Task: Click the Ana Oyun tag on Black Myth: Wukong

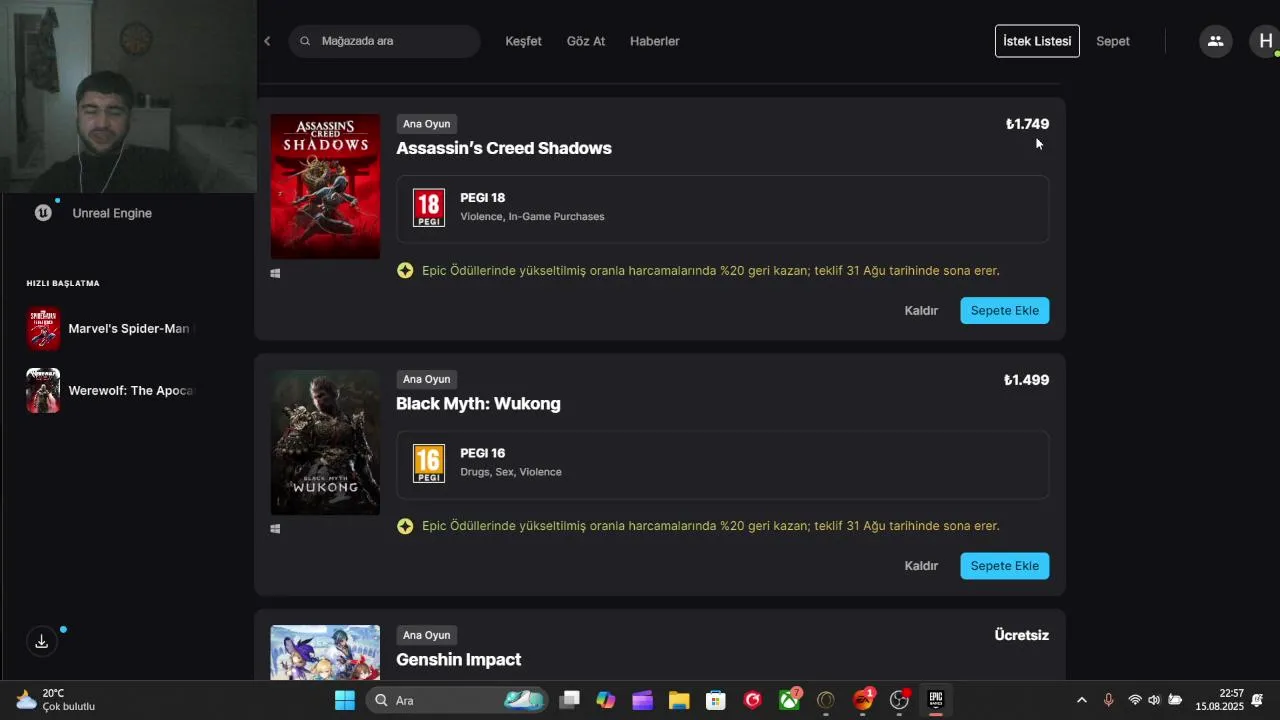Action: (427, 379)
